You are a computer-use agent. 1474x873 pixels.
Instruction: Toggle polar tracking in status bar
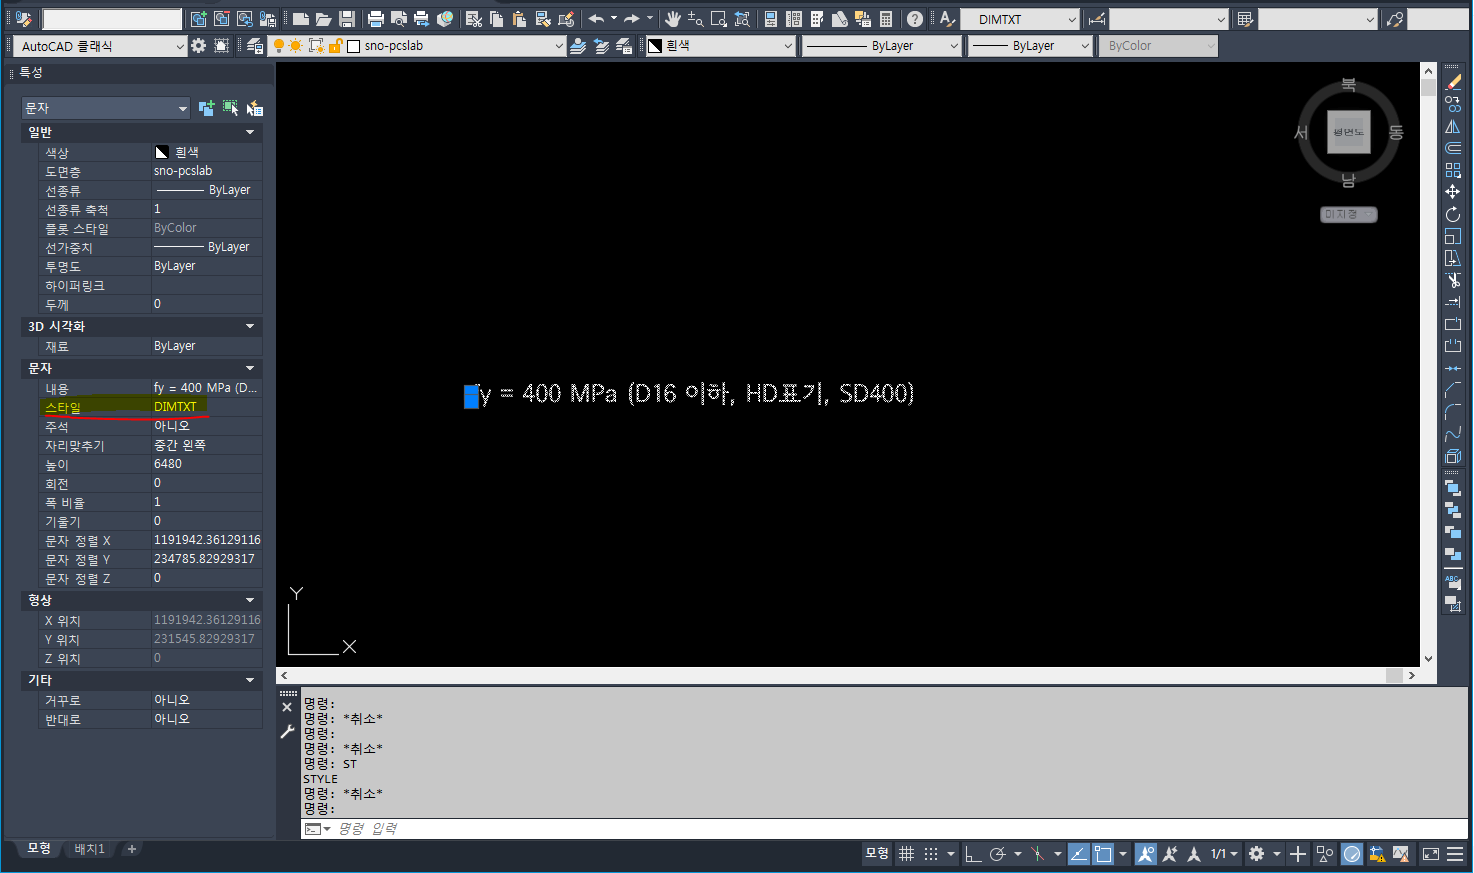(x=997, y=854)
